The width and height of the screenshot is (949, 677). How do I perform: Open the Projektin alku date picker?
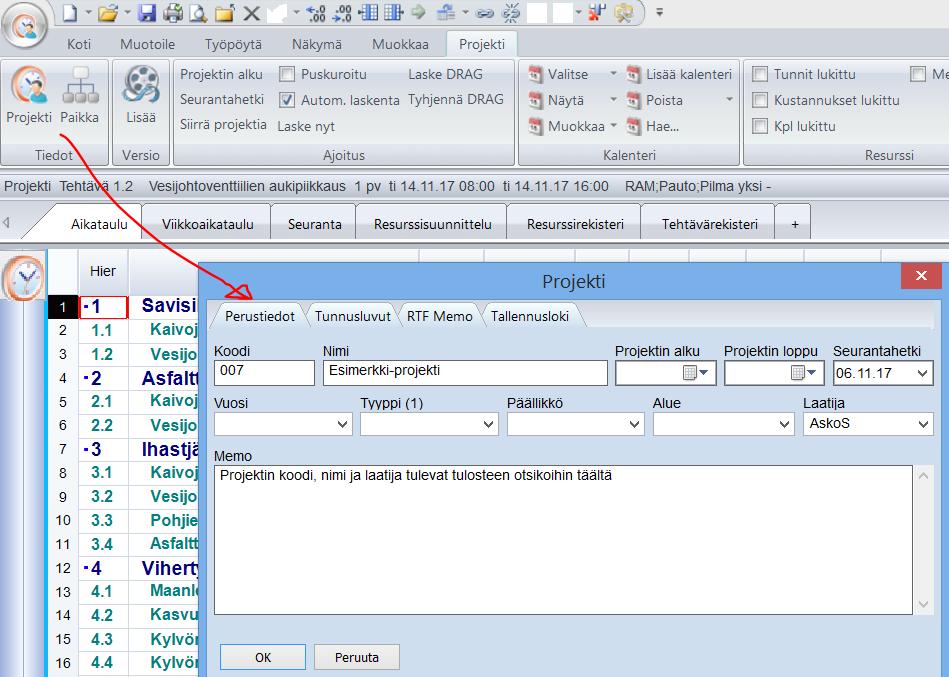click(x=695, y=373)
